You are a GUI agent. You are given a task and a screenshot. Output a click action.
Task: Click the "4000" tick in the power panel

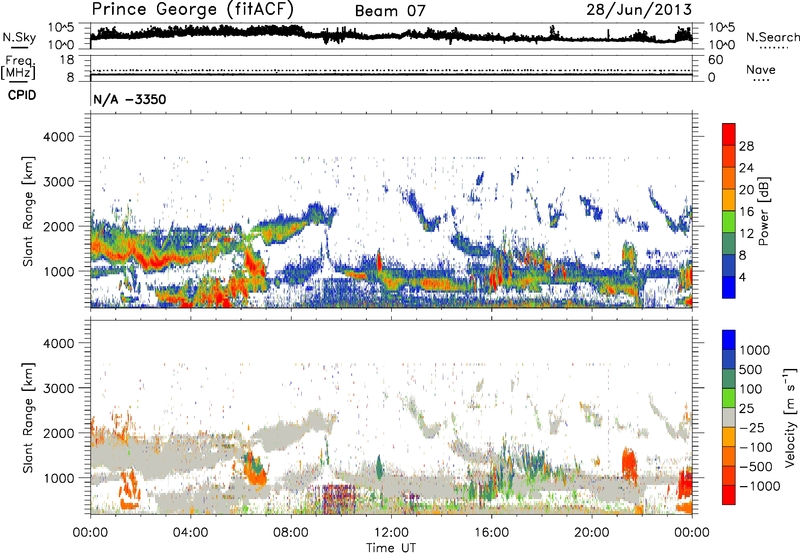pos(59,137)
